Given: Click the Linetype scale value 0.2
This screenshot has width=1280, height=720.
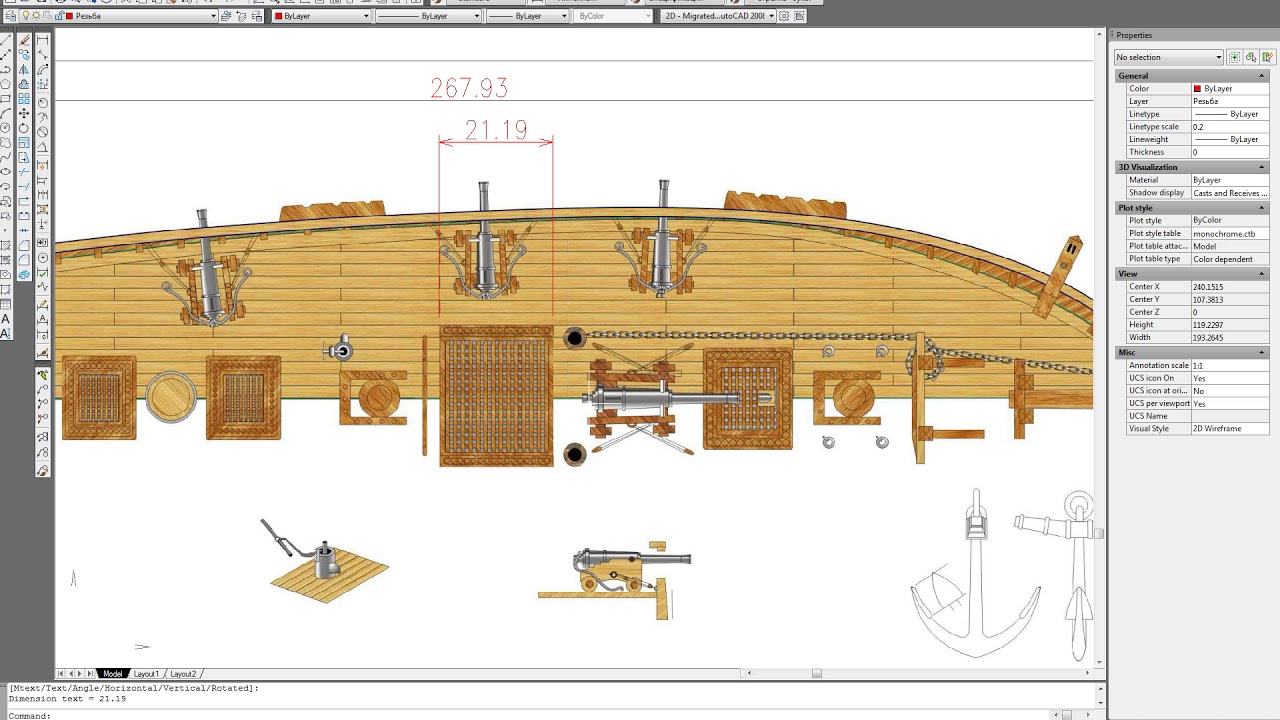Looking at the screenshot, I should [x=1229, y=127].
